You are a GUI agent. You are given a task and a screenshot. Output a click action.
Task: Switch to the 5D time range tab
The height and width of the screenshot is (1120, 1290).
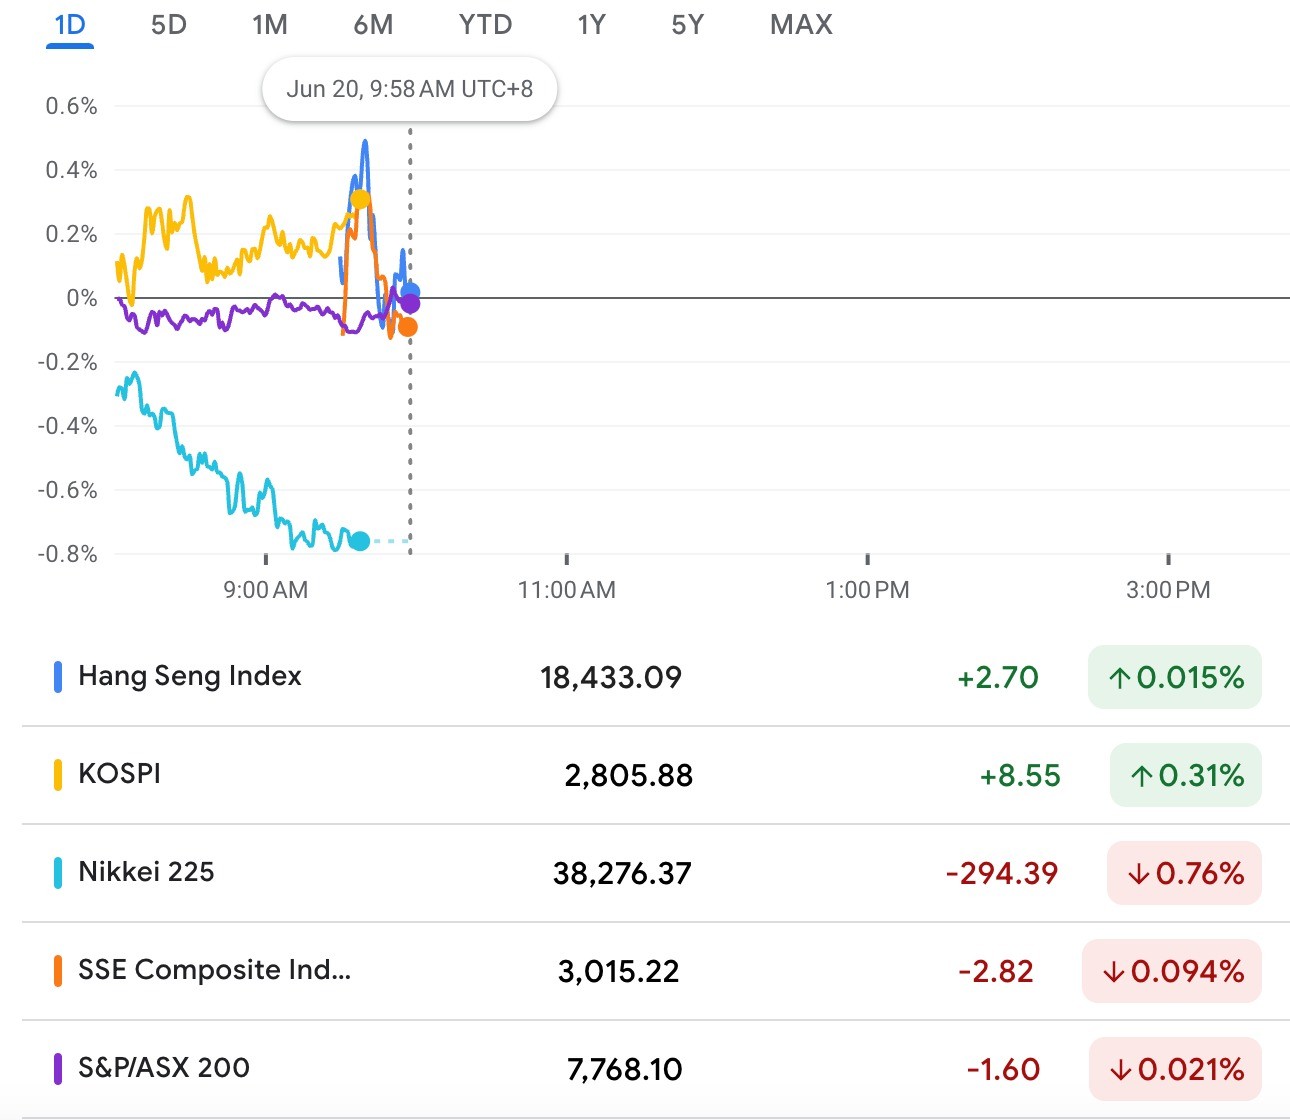[x=169, y=24]
